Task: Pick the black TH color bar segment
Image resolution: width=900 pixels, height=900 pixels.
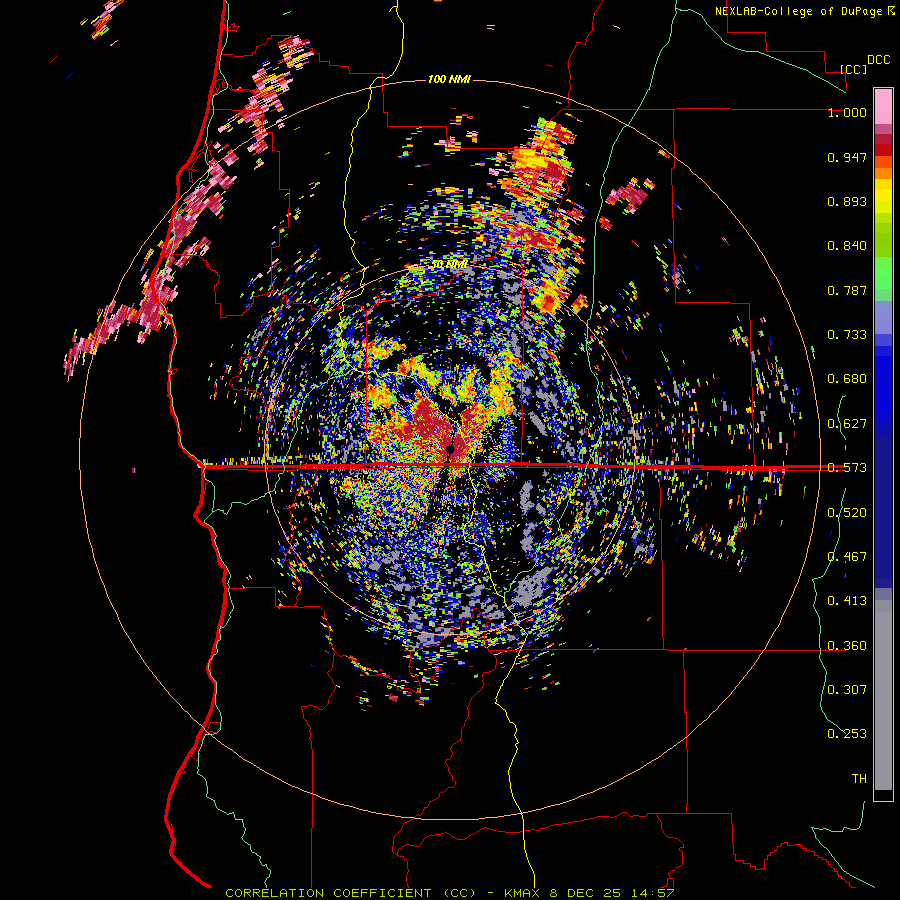Action: coord(883,794)
